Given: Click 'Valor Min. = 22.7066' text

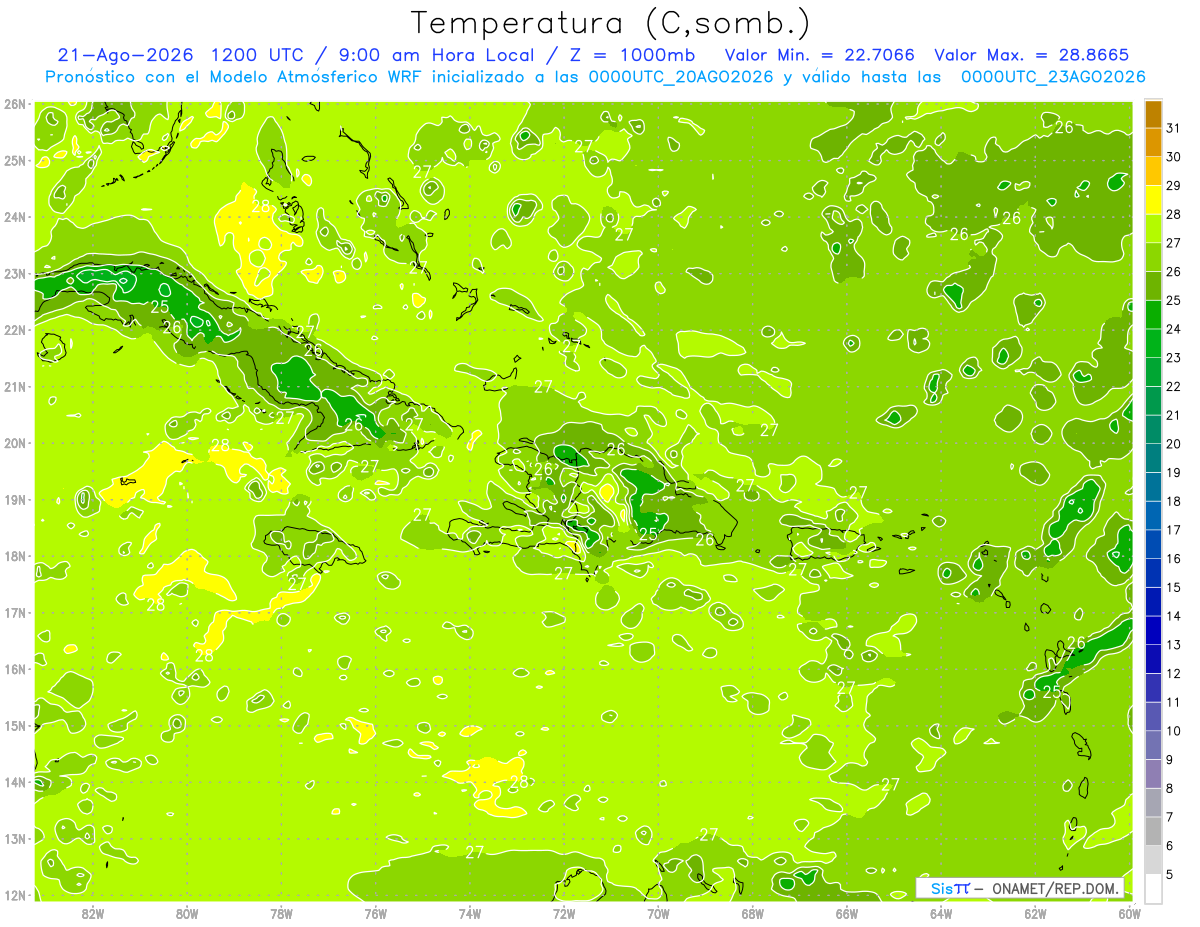Looking at the screenshot, I should (819, 55).
